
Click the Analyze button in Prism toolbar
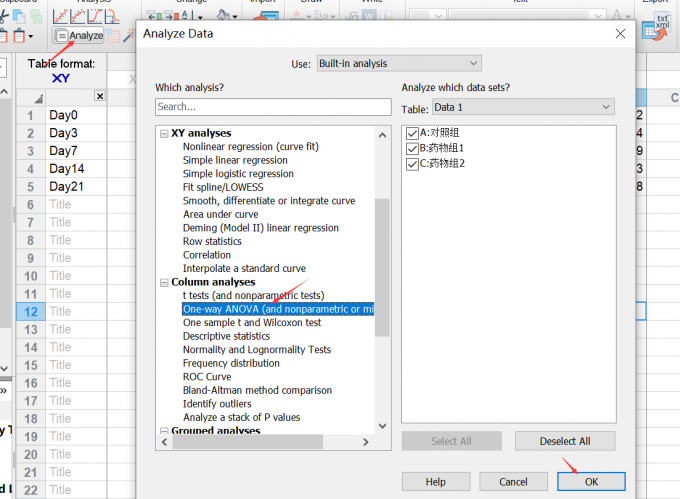coord(78,36)
